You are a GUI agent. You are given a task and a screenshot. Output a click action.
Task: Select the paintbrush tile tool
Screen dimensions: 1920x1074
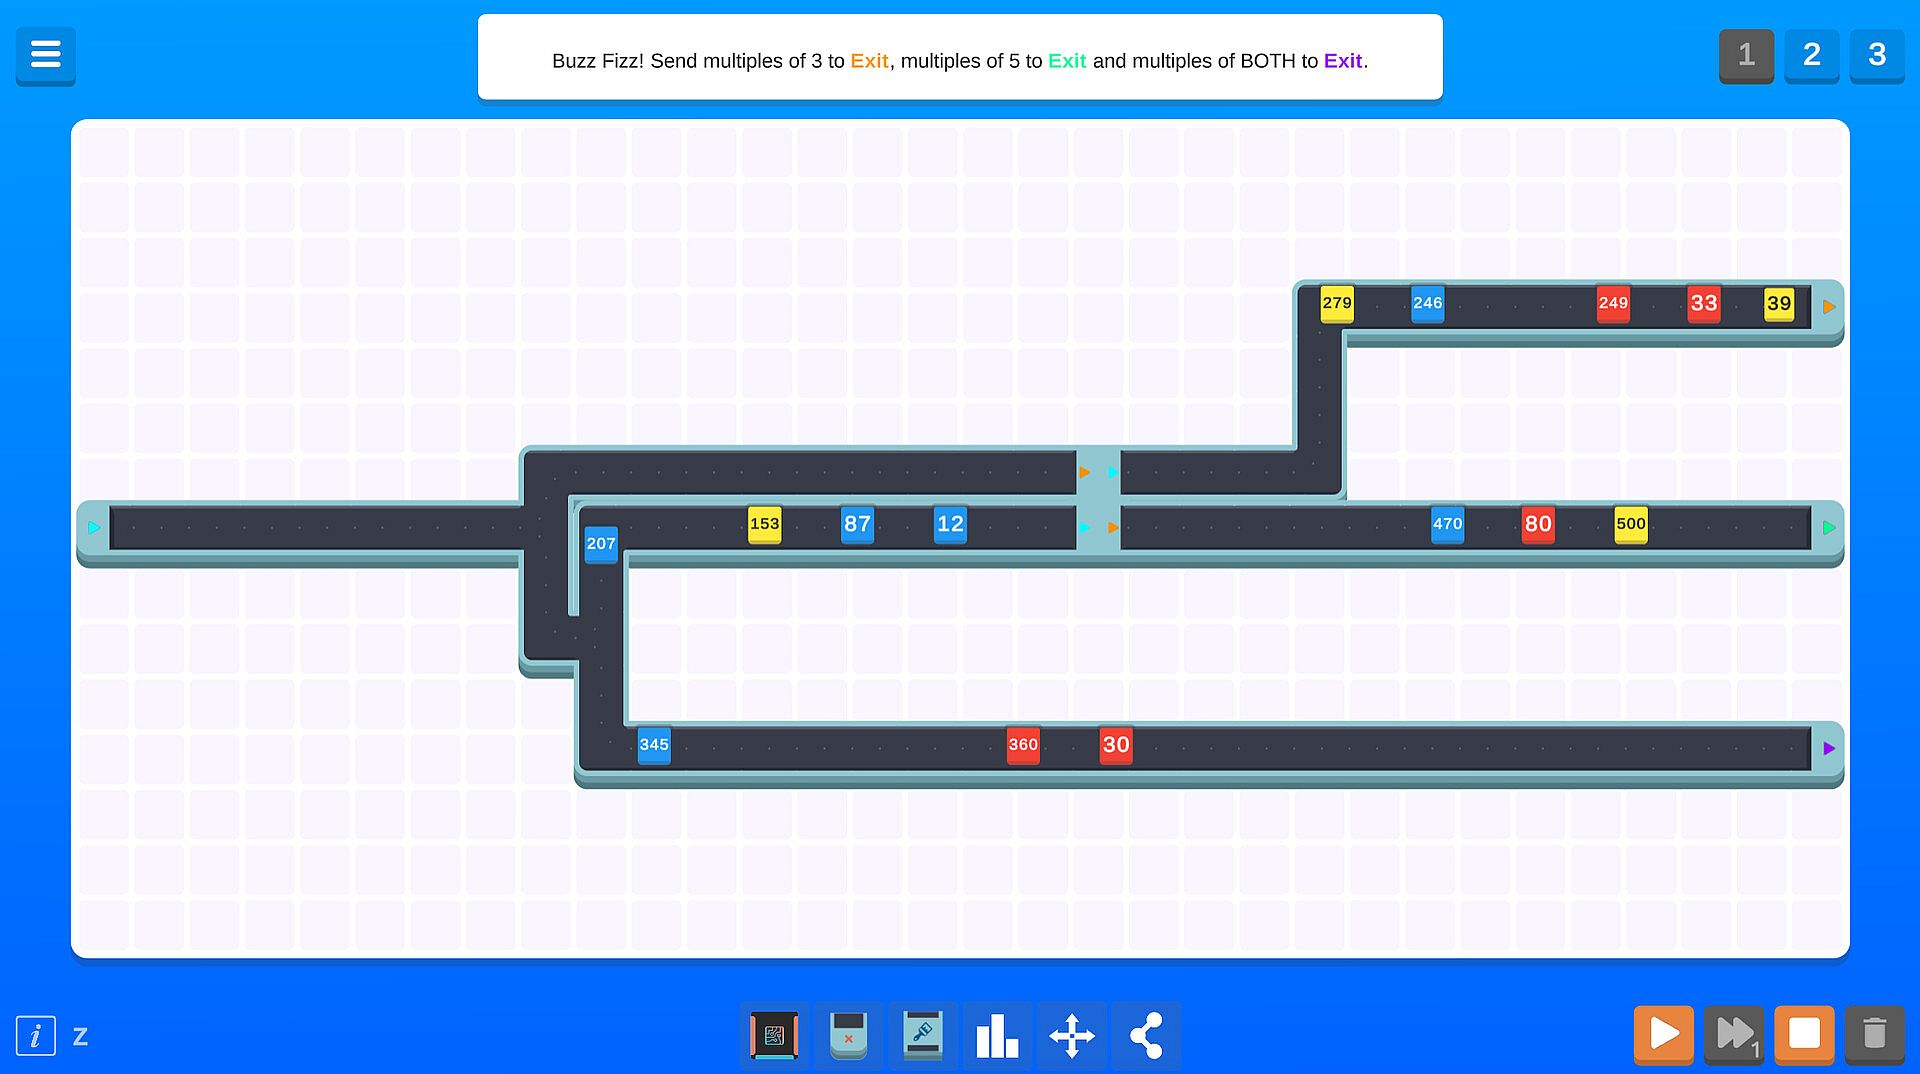tap(922, 1036)
